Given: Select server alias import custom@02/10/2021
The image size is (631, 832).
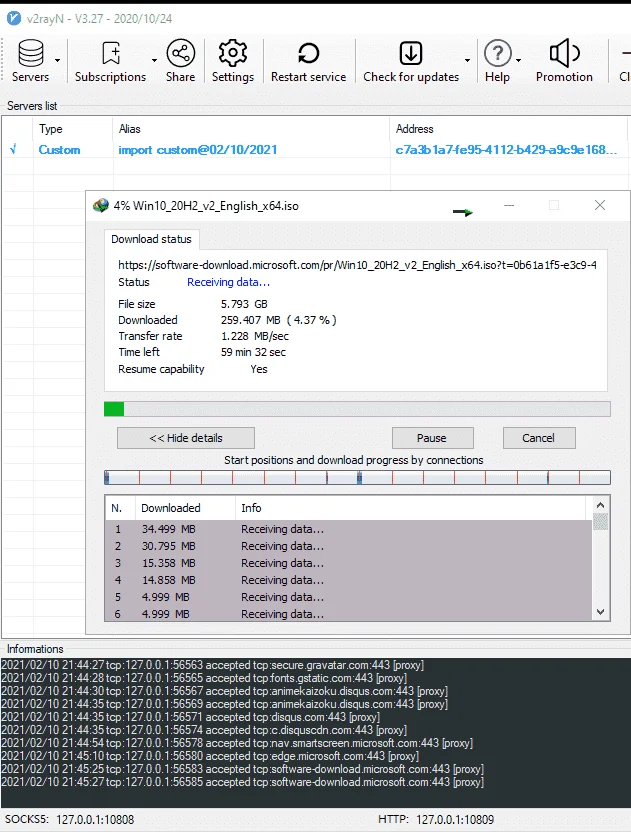Looking at the screenshot, I should pos(198,150).
